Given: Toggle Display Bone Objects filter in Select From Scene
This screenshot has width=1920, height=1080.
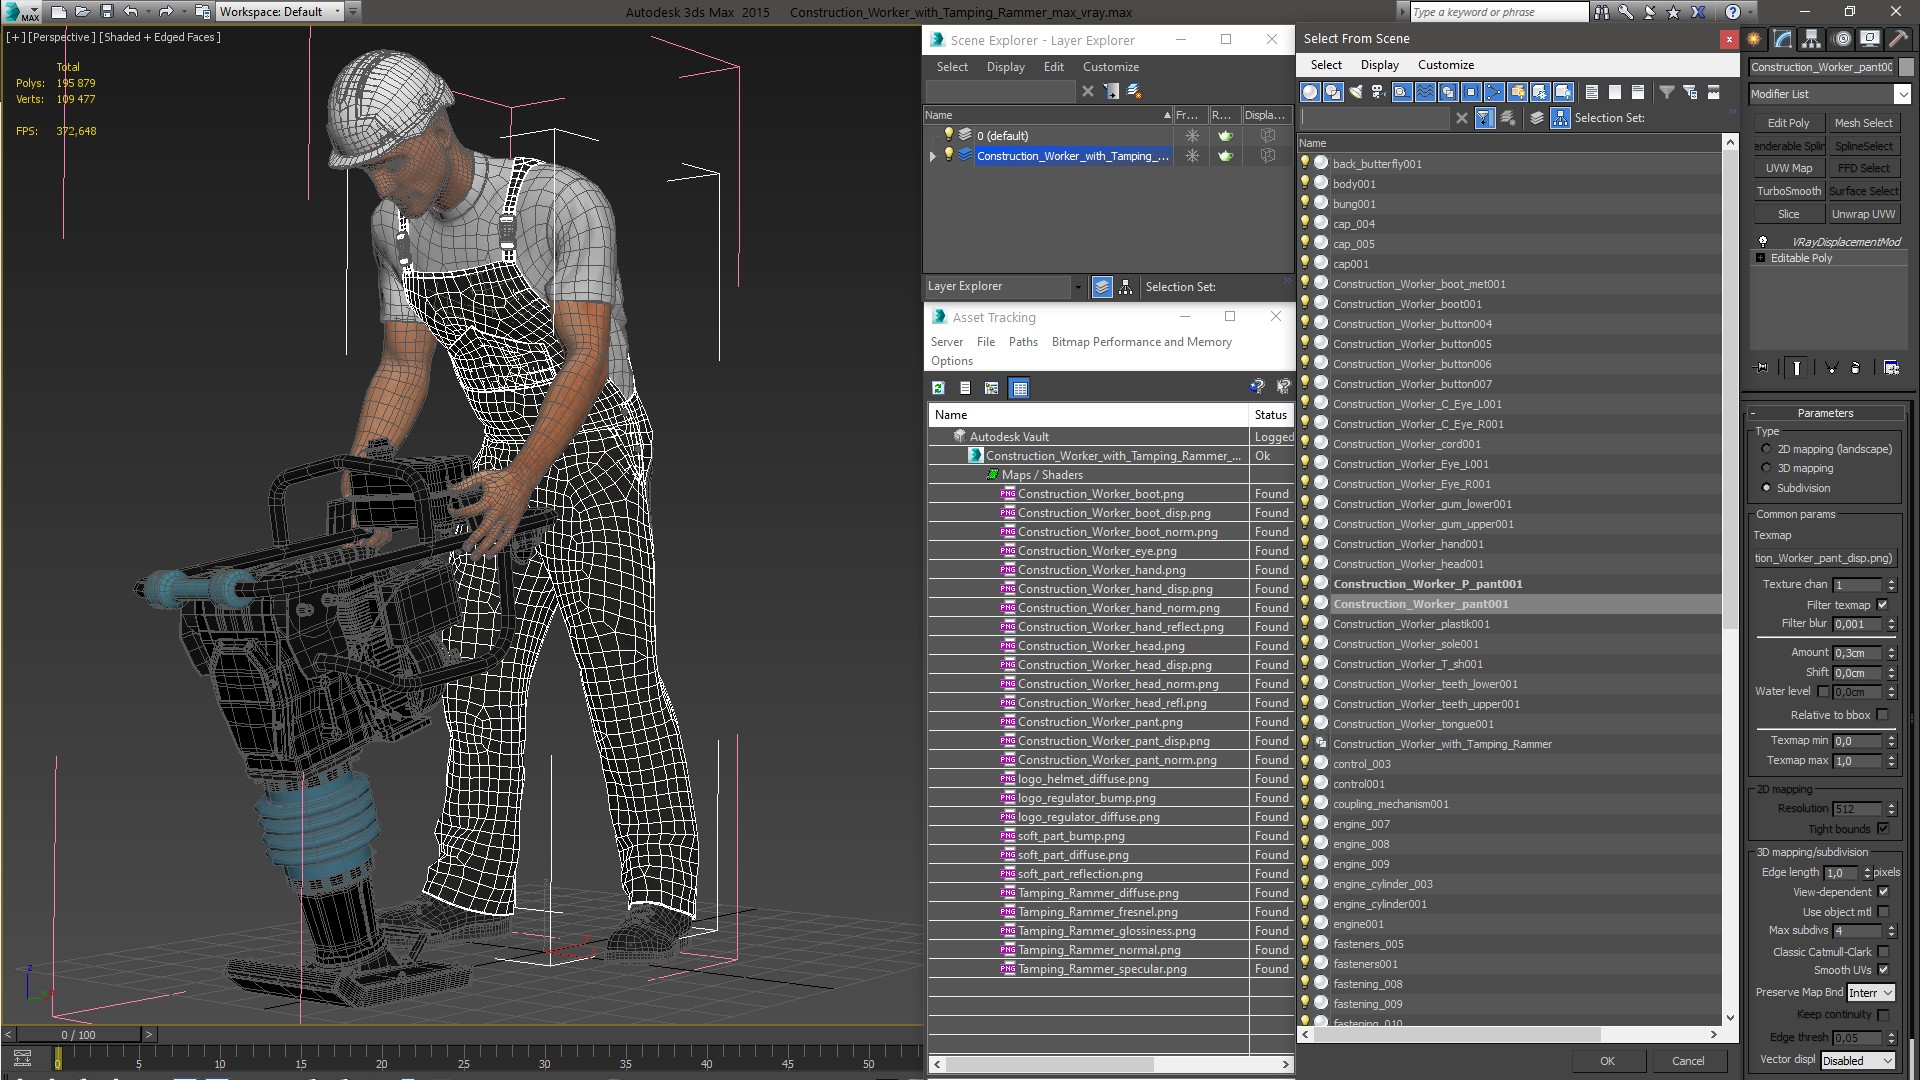Looking at the screenshot, I should pos(1494,92).
